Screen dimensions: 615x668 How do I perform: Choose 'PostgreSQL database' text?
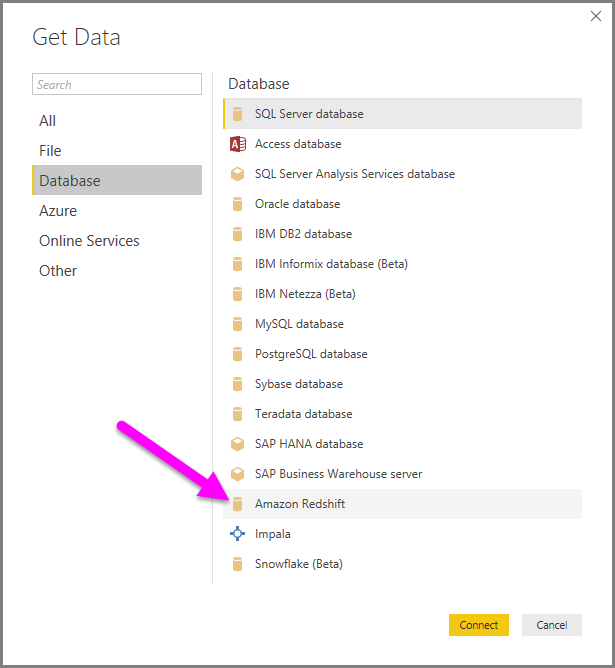click(311, 354)
